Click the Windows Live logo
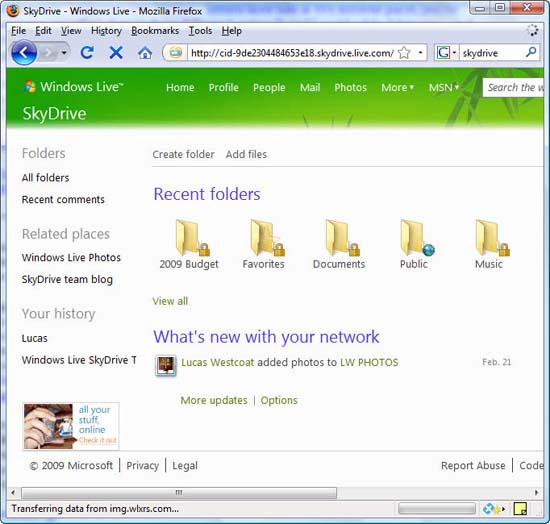Screen dimensions: 550x524 tap(73, 87)
